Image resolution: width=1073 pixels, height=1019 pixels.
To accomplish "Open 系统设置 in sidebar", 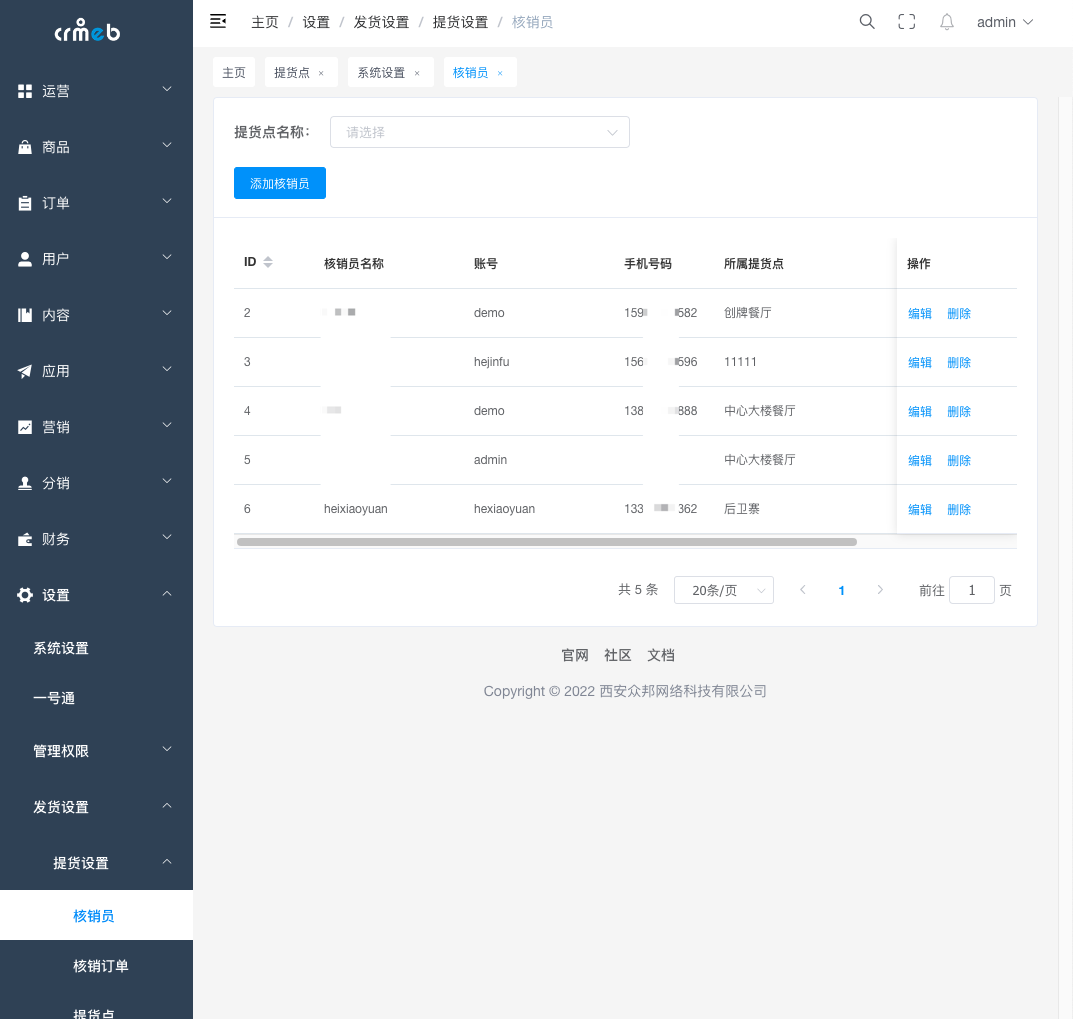I will pyautogui.click(x=61, y=648).
